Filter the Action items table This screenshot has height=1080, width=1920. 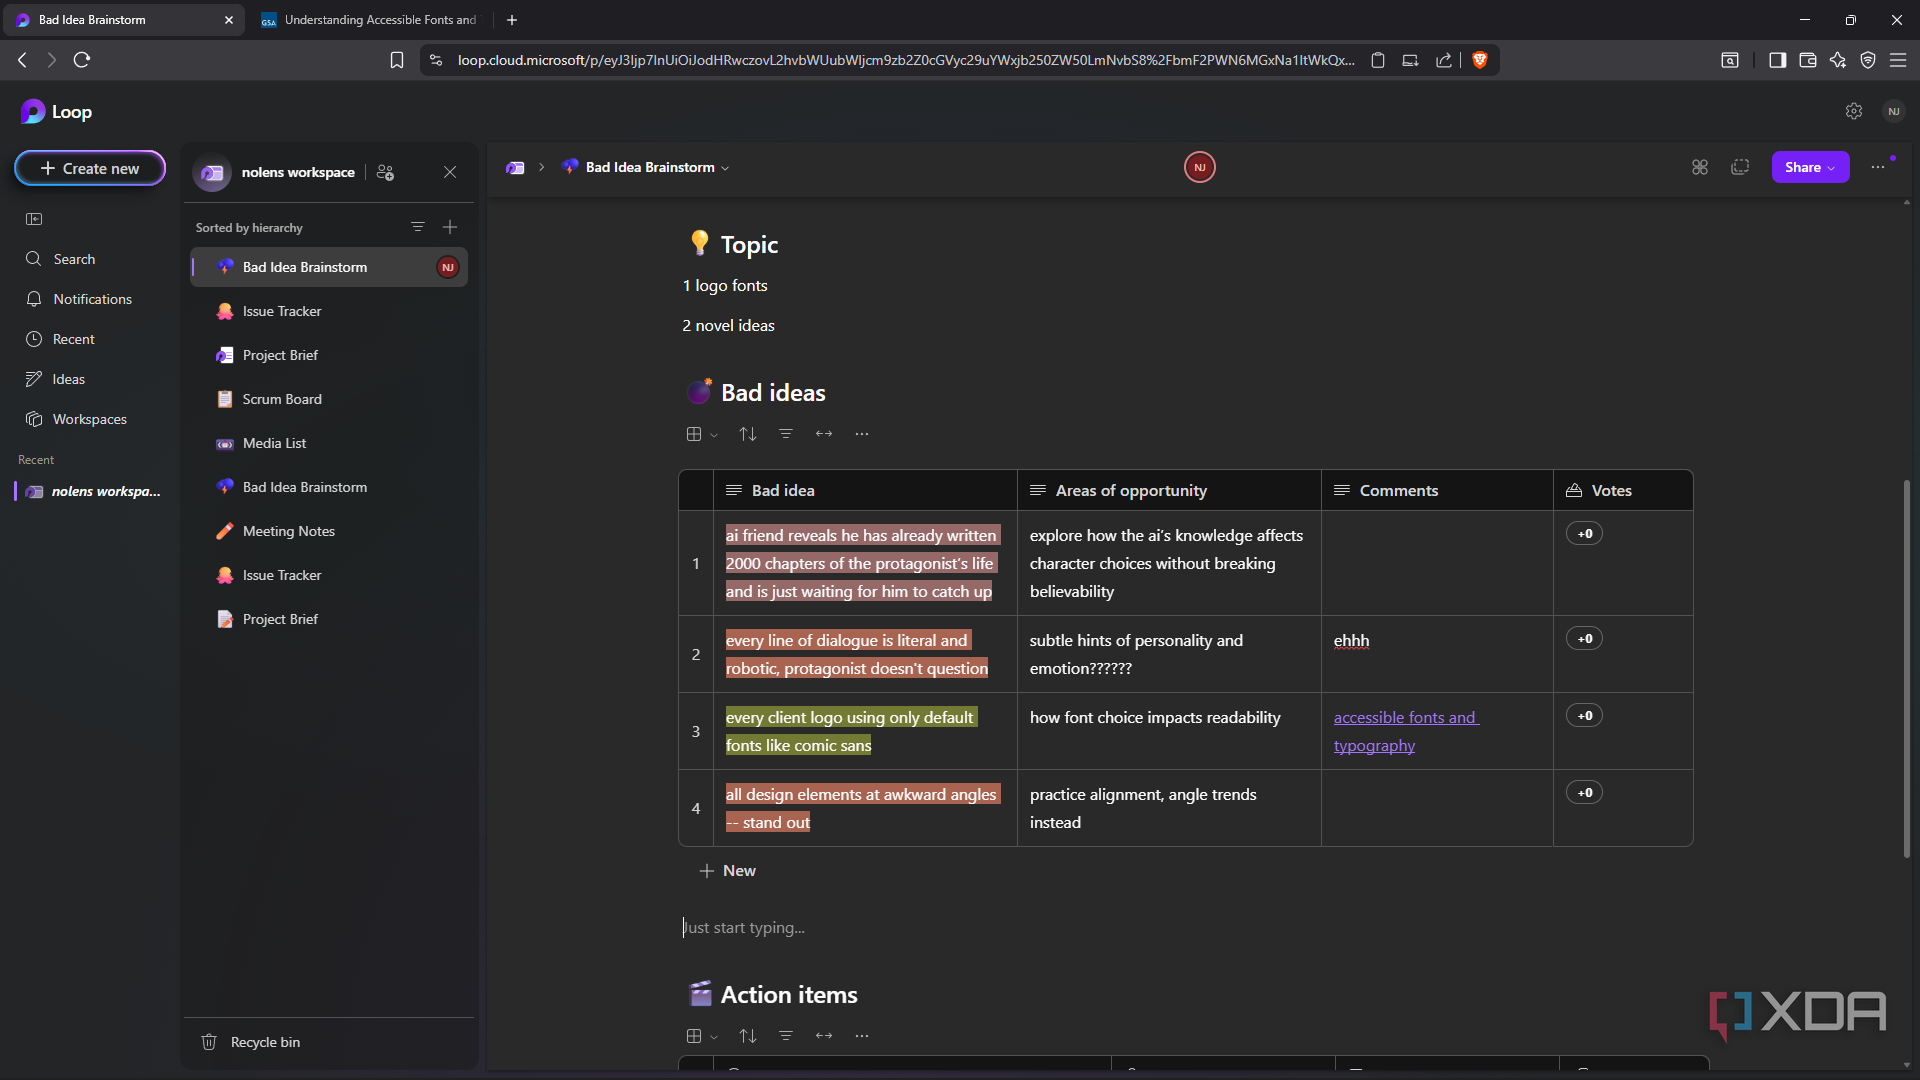tap(786, 1036)
